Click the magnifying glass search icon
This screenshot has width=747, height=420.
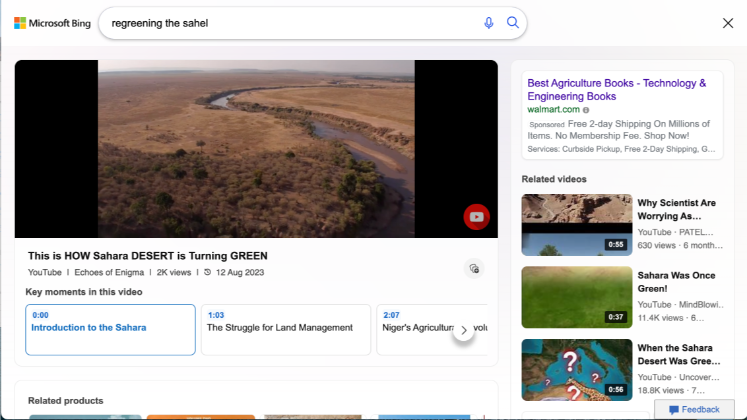pos(513,23)
